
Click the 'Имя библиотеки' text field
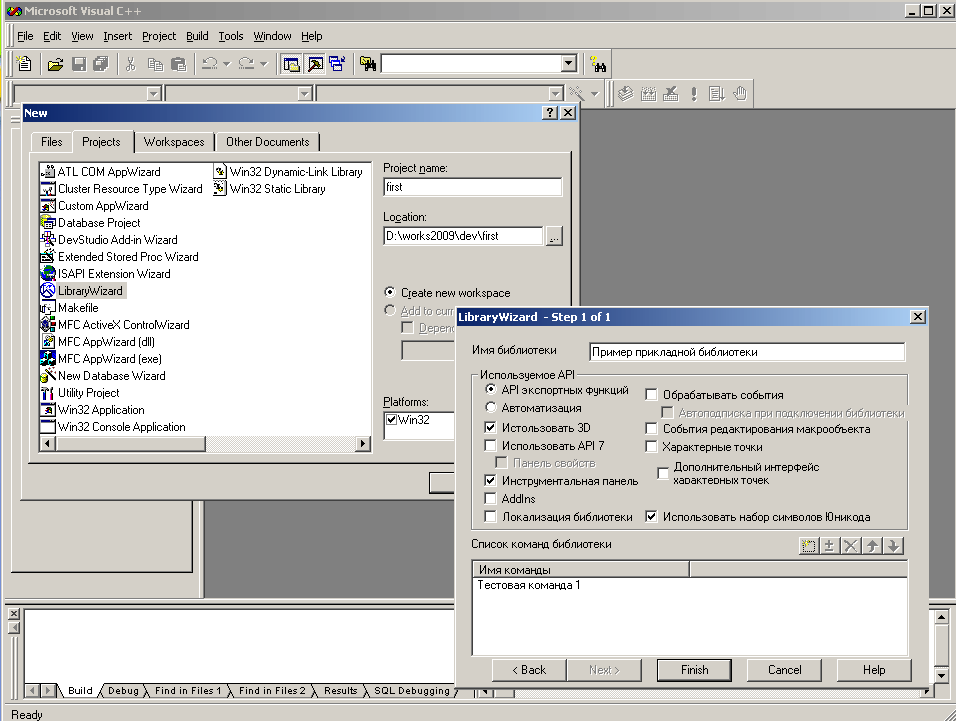pos(746,352)
